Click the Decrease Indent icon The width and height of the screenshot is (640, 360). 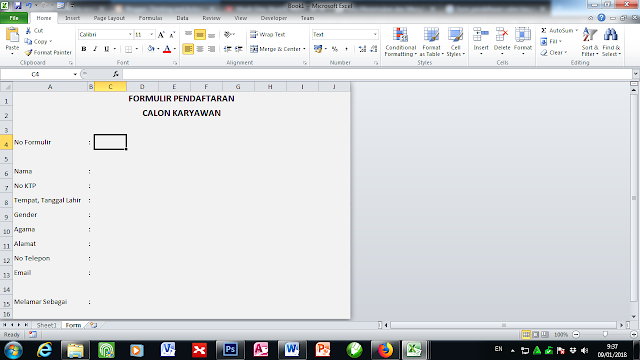[x=228, y=49]
